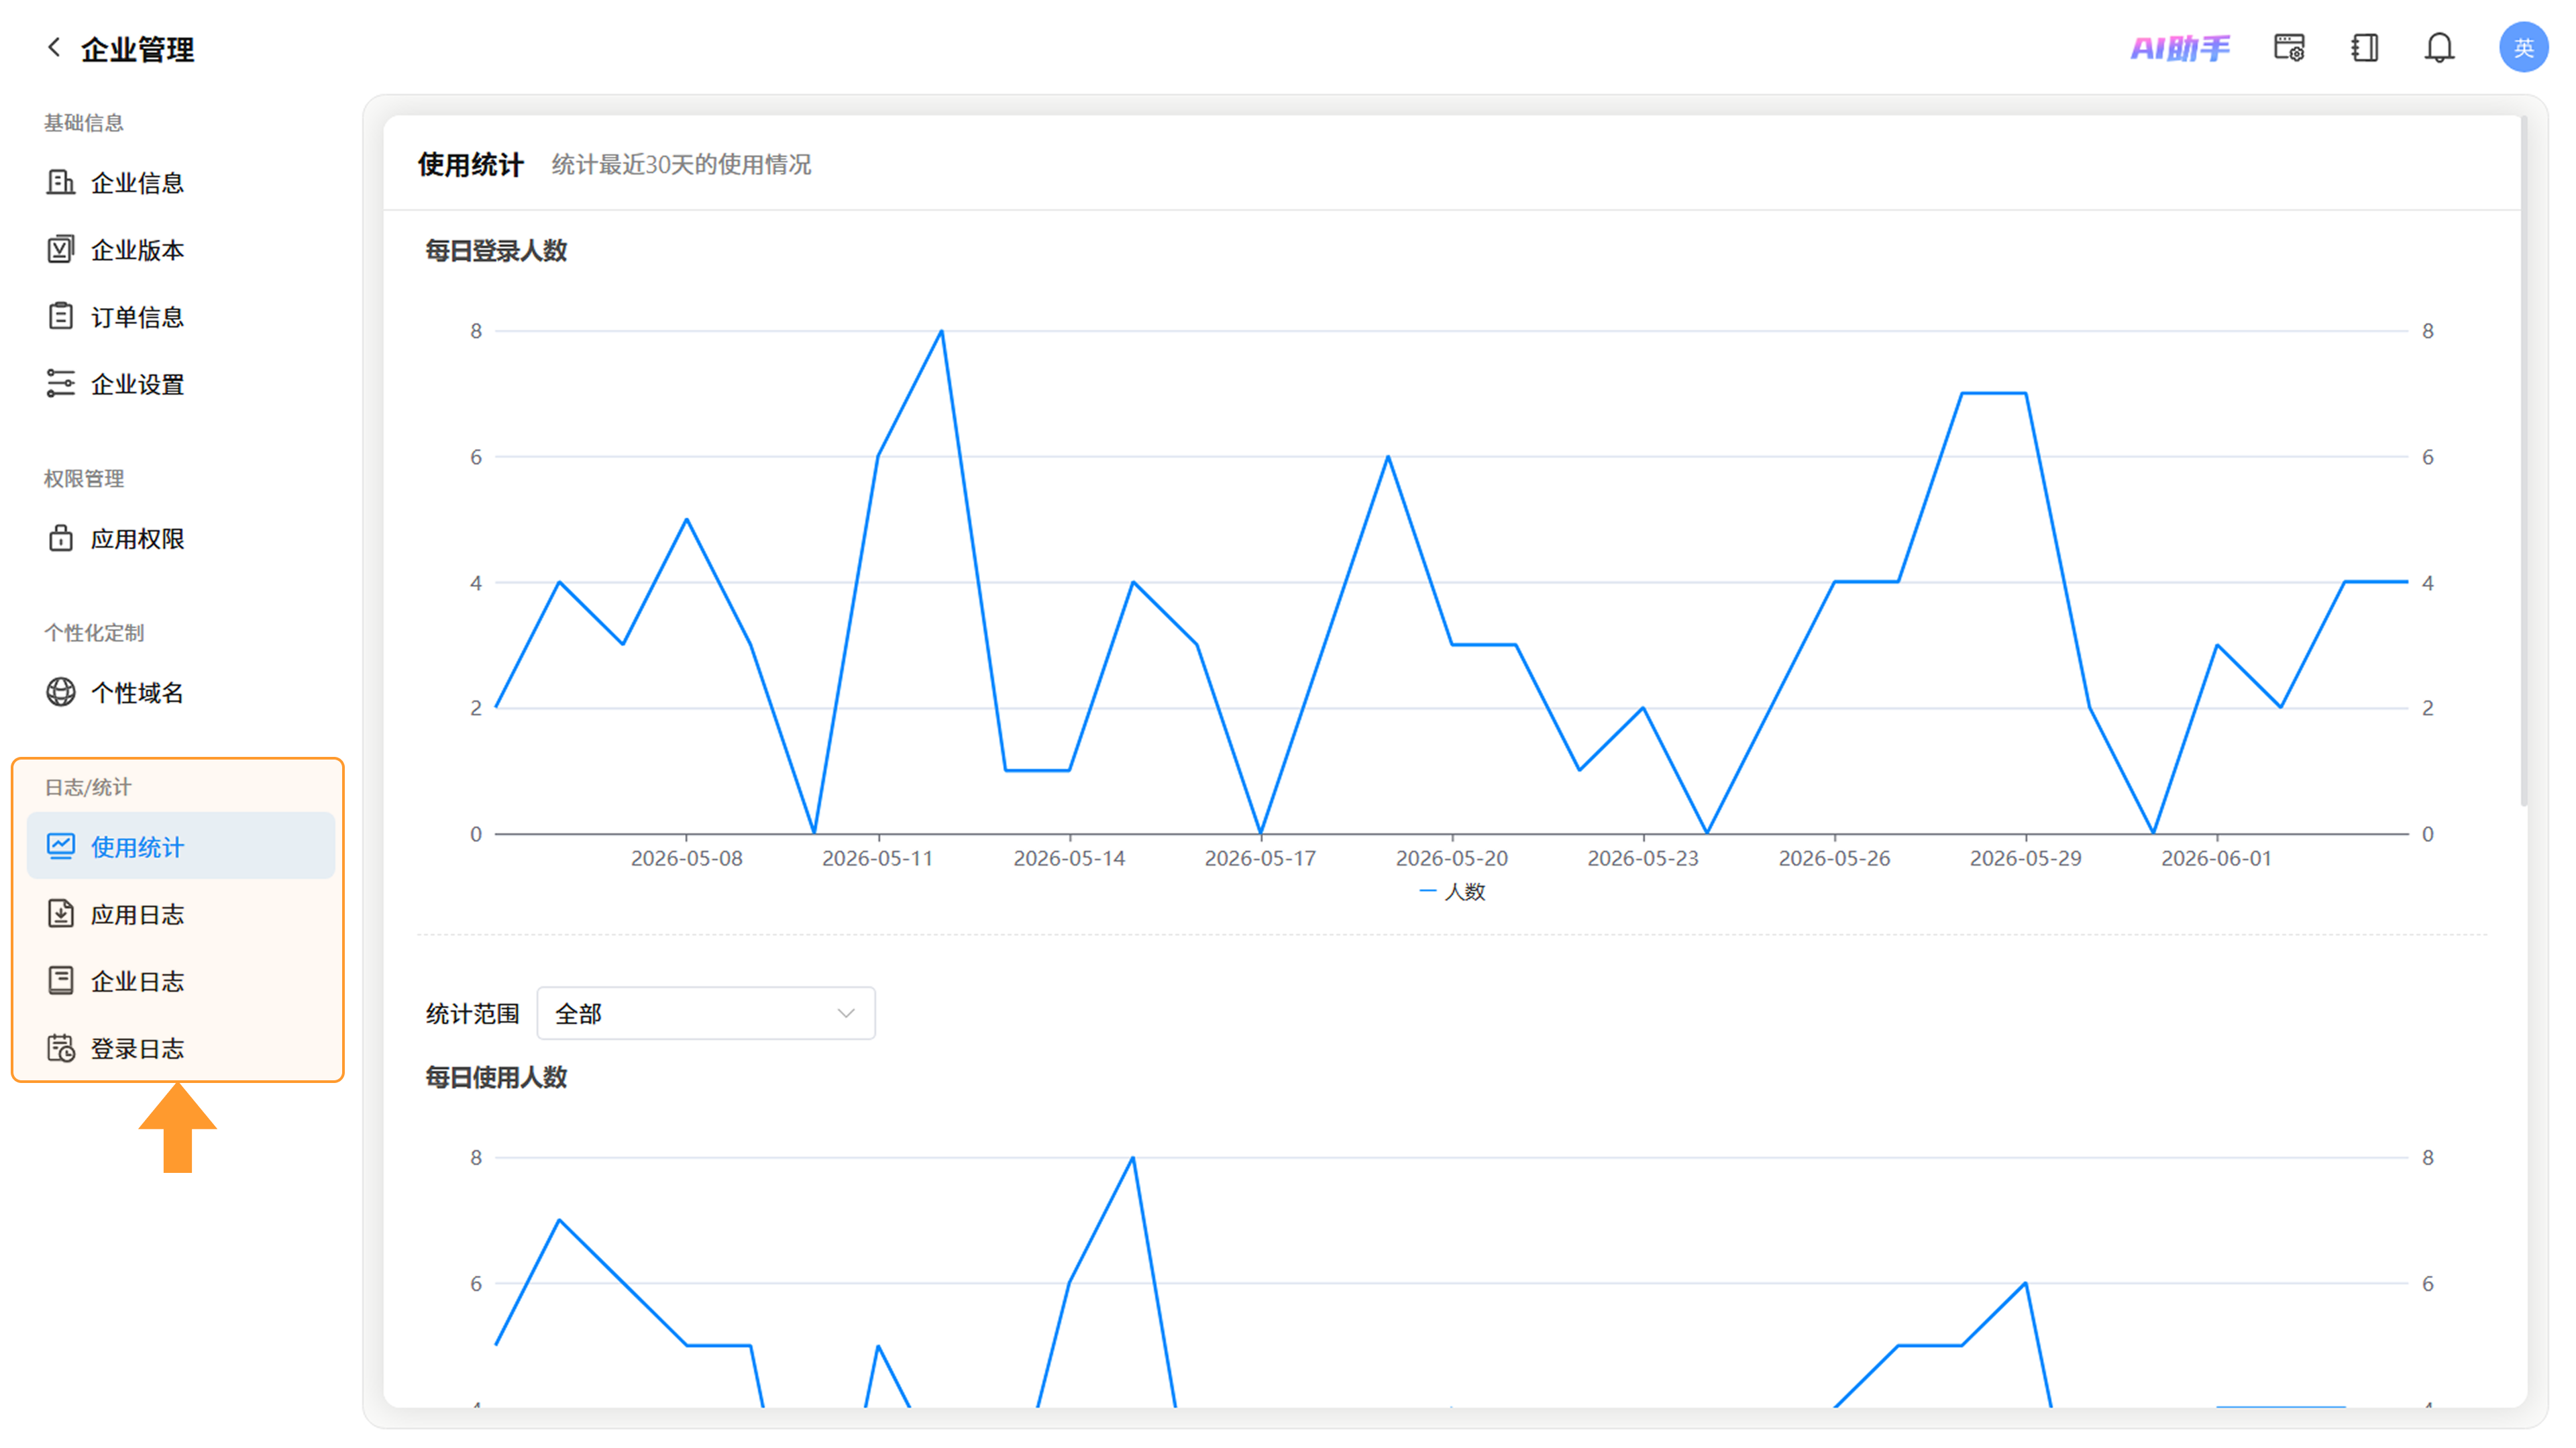This screenshot has width=2576, height=1448.
Task: Click the 每日登录人数 chart title
Action: point(496,250)
